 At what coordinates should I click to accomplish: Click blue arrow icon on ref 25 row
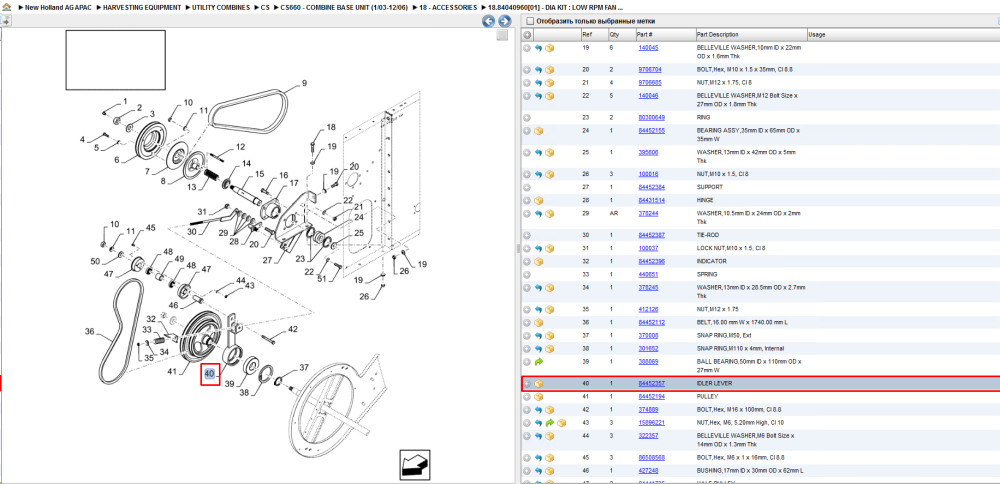click(538, 152)
